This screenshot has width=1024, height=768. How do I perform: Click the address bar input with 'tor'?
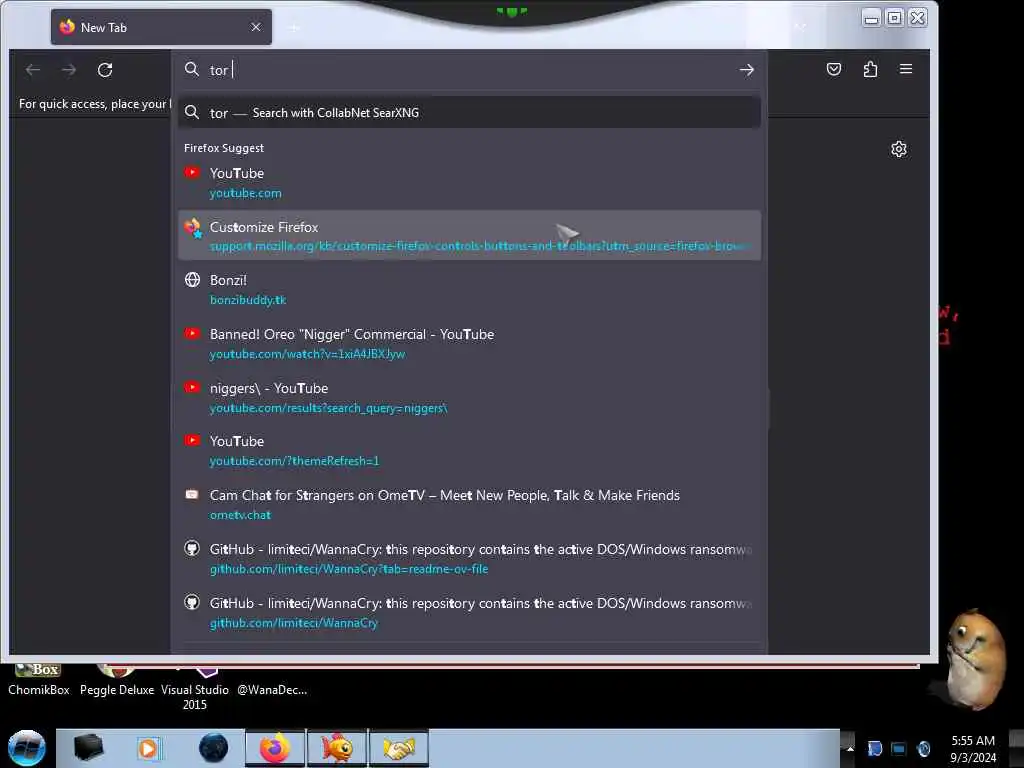click(x=470, y=70)
